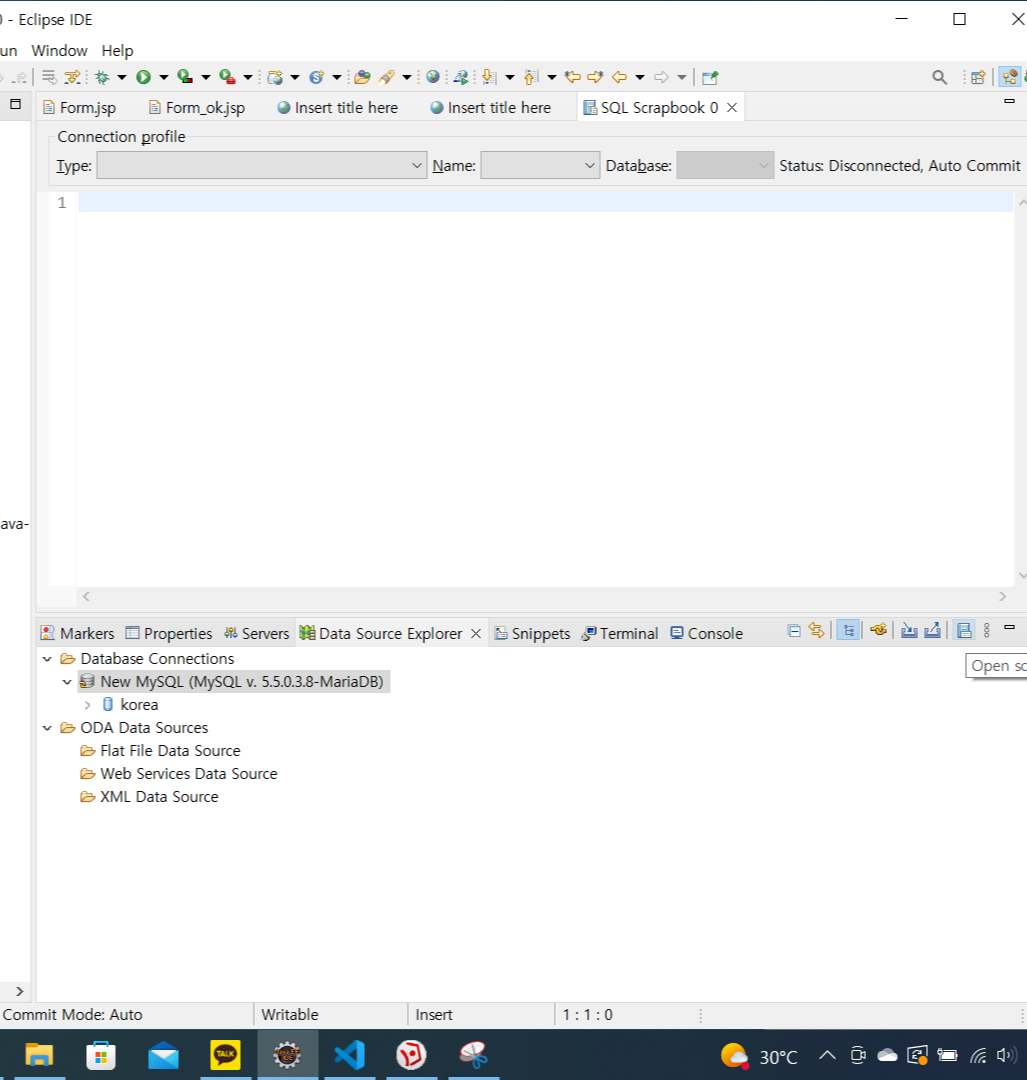1027x1080 pixels.
Task: Open the Help menu
Action: coord(117,51)
